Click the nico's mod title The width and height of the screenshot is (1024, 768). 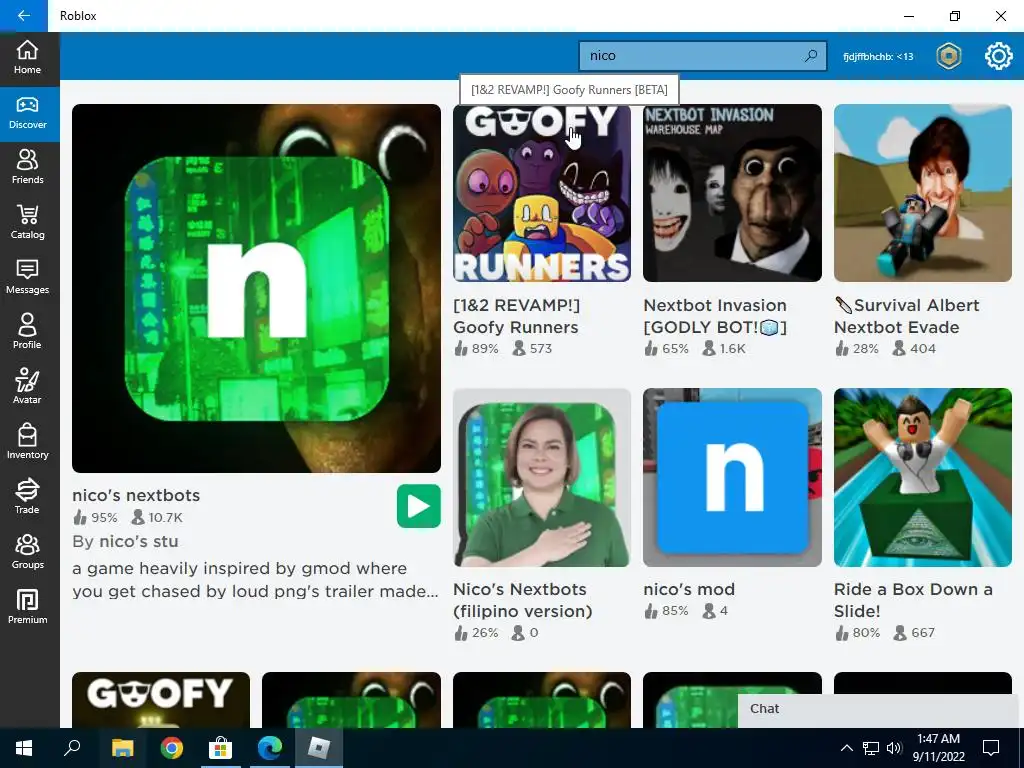point(689,589)
